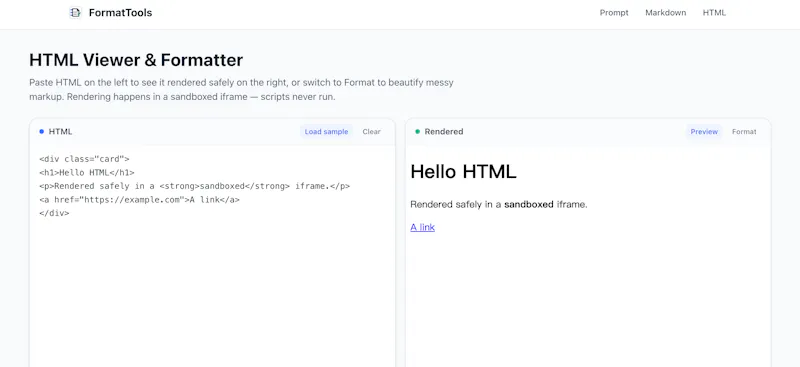This screenshot has height=367, width=800.
Task: Clear the HTML input
Action: pyautogui.click(x=371, y=132)
